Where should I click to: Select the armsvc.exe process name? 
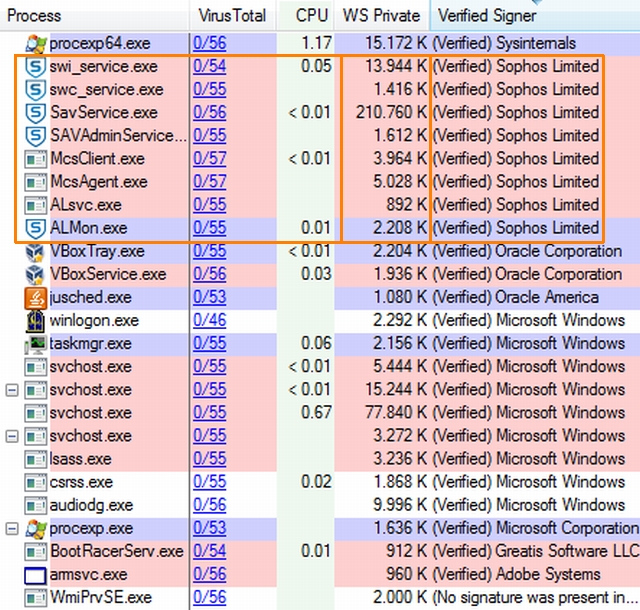(89, 575)
